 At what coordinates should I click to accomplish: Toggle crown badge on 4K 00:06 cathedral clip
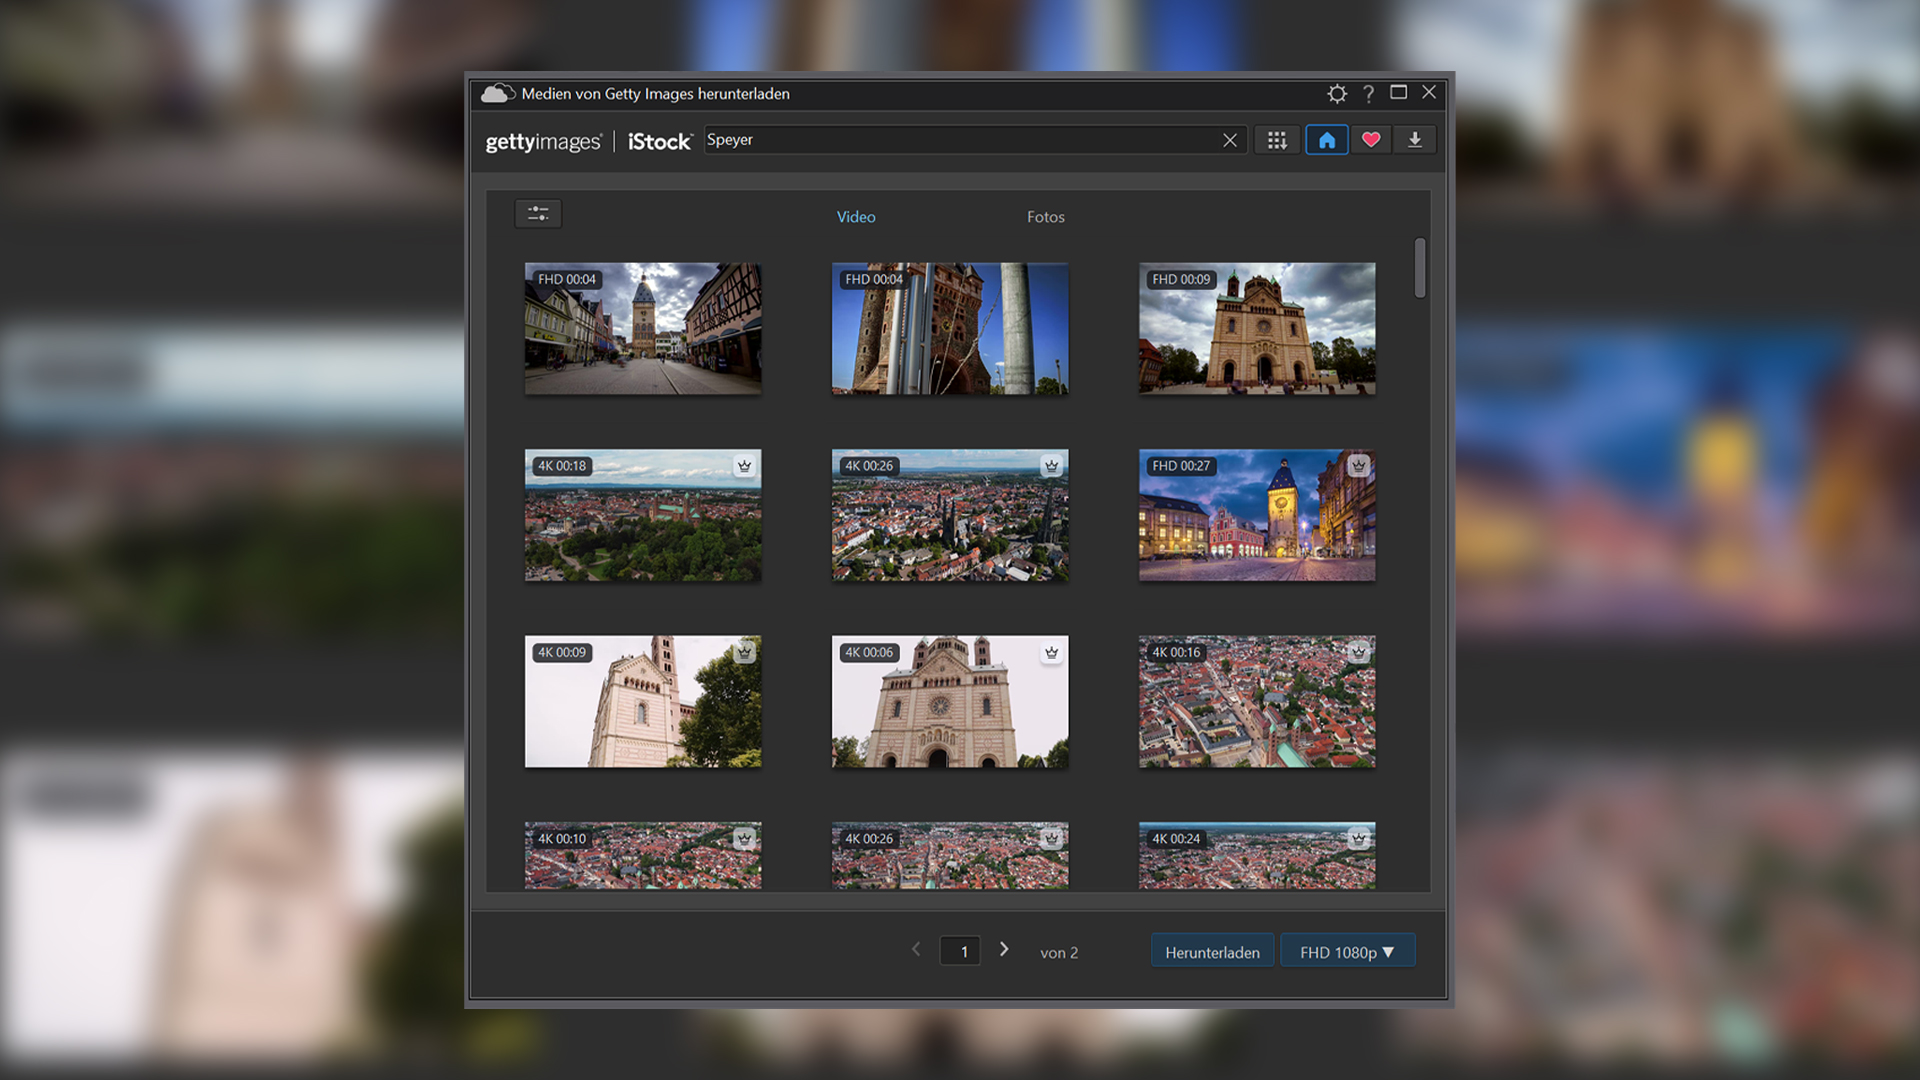pos(1051,653)
